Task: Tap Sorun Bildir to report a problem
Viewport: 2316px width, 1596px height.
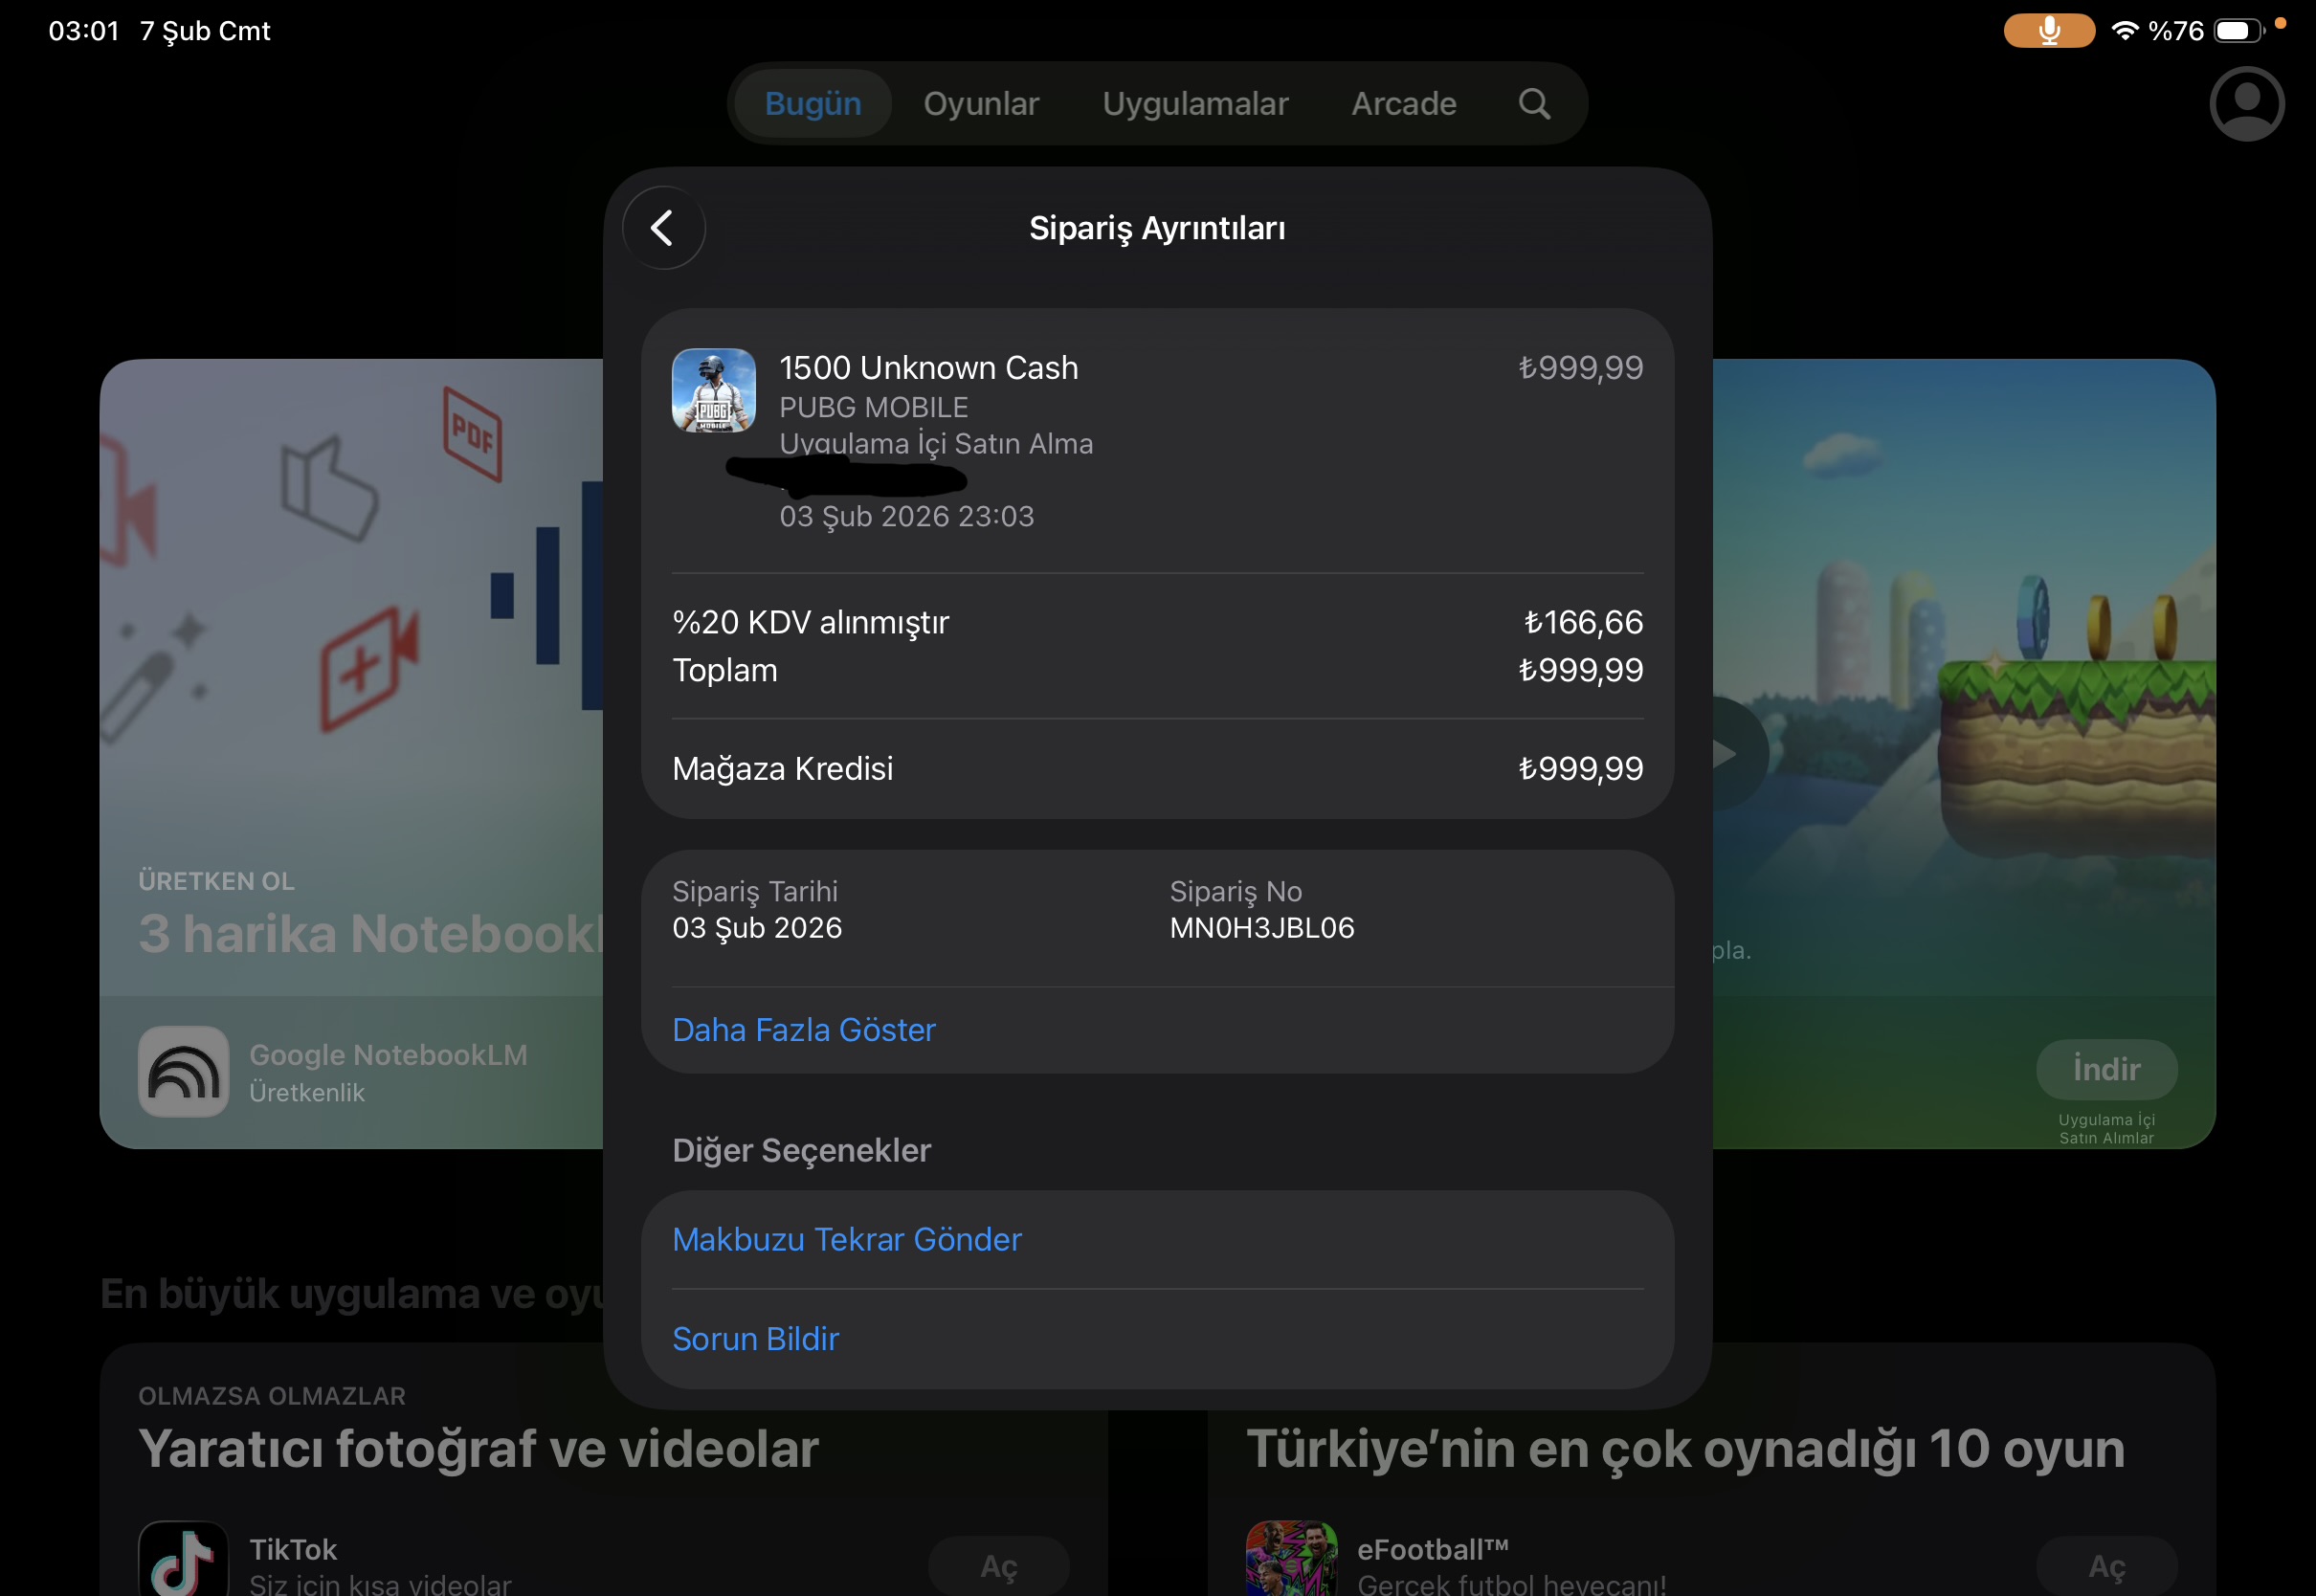Action: [x=755, y=1338]
